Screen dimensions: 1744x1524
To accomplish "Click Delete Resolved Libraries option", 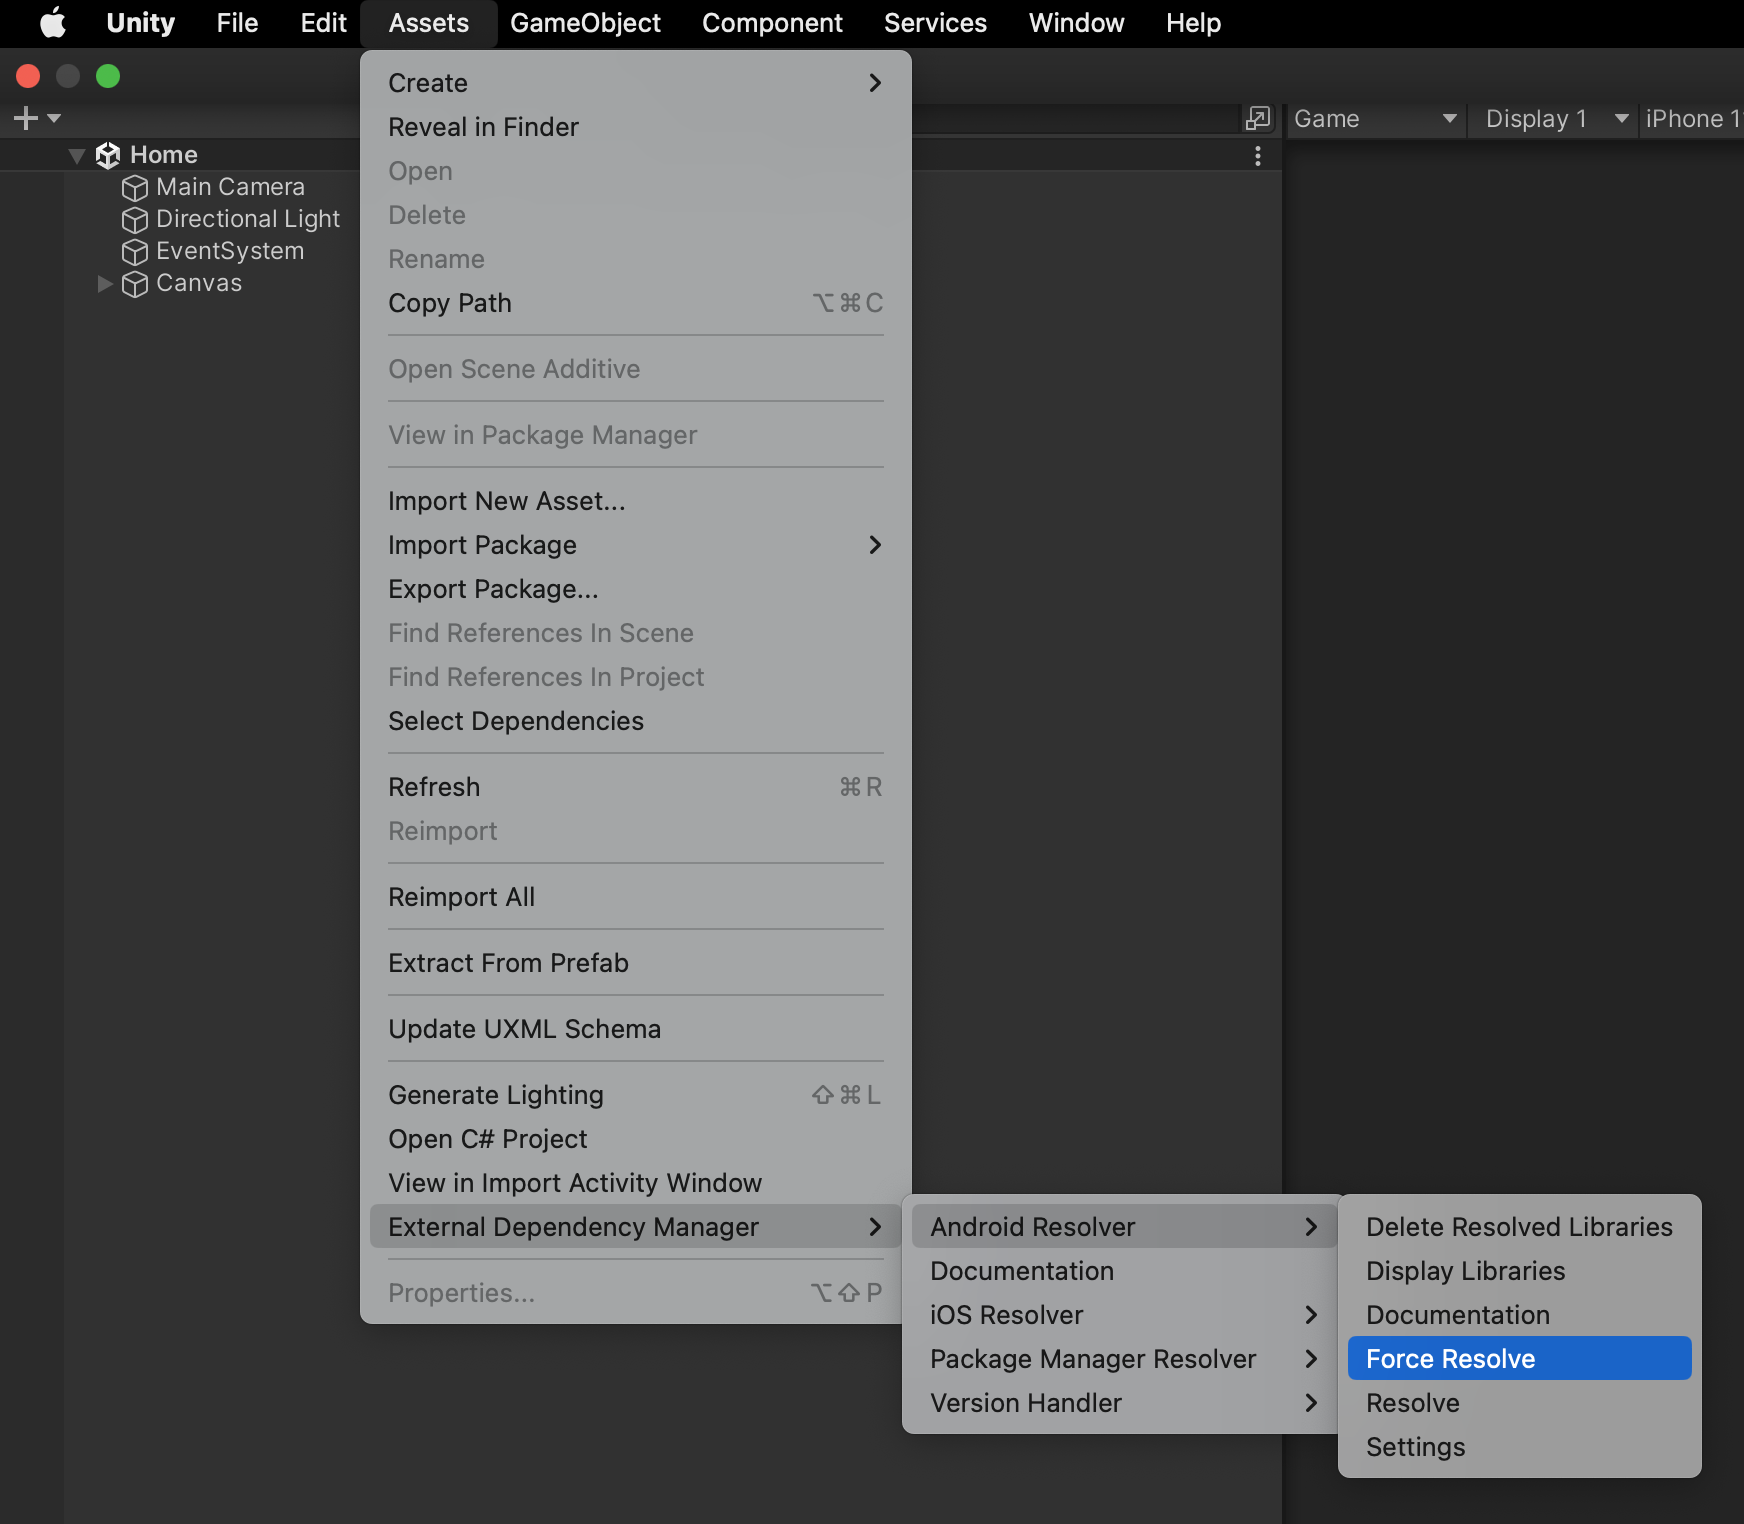I will [x=1518, y=1227].
